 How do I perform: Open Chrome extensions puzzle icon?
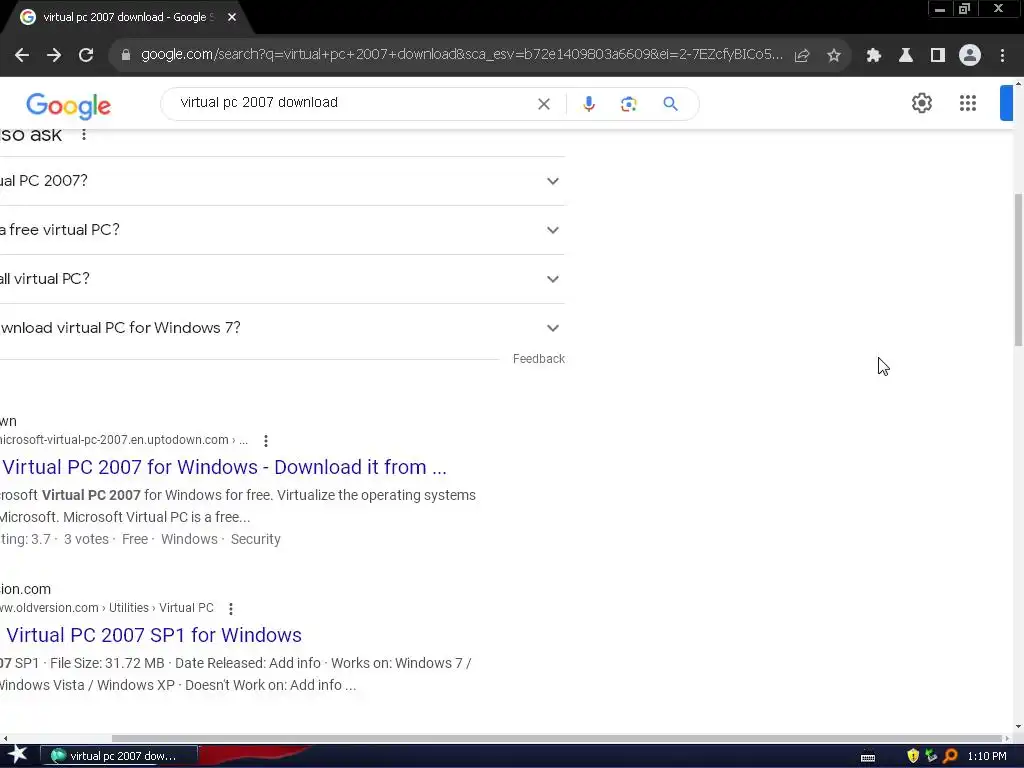point(874,56)
